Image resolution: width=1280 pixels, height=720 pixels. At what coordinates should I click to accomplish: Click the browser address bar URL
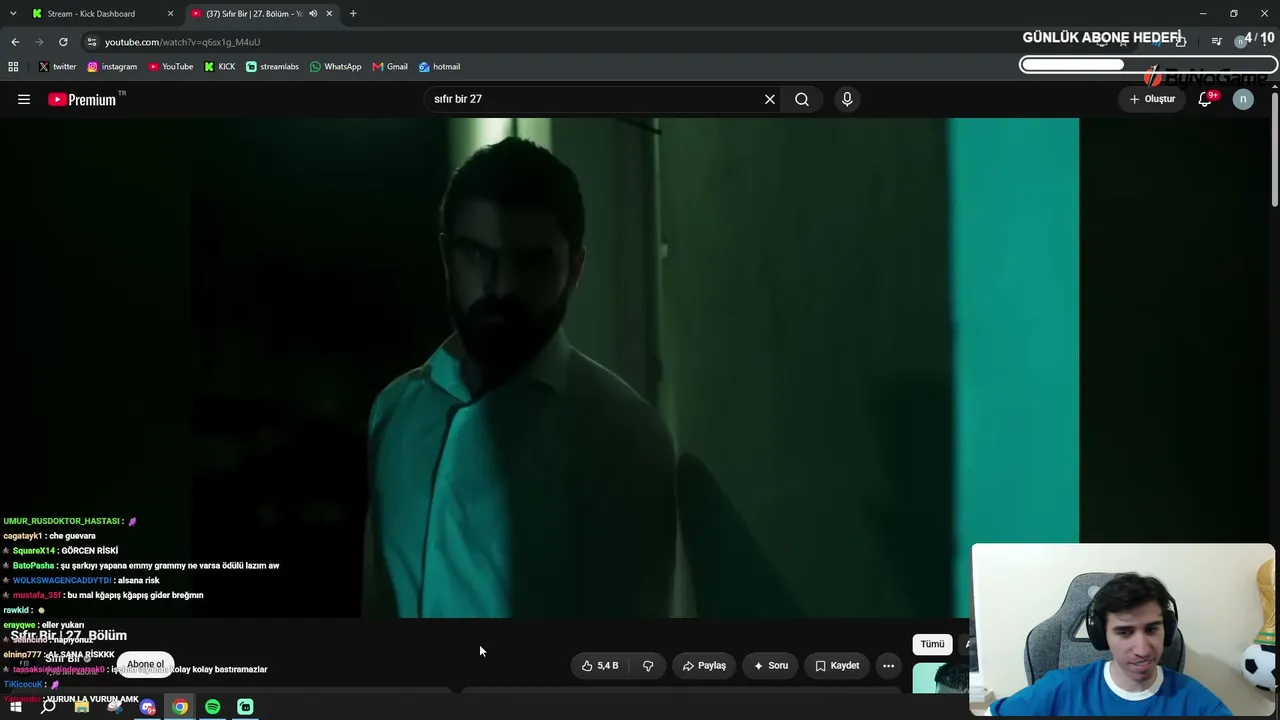click(182, 42)
